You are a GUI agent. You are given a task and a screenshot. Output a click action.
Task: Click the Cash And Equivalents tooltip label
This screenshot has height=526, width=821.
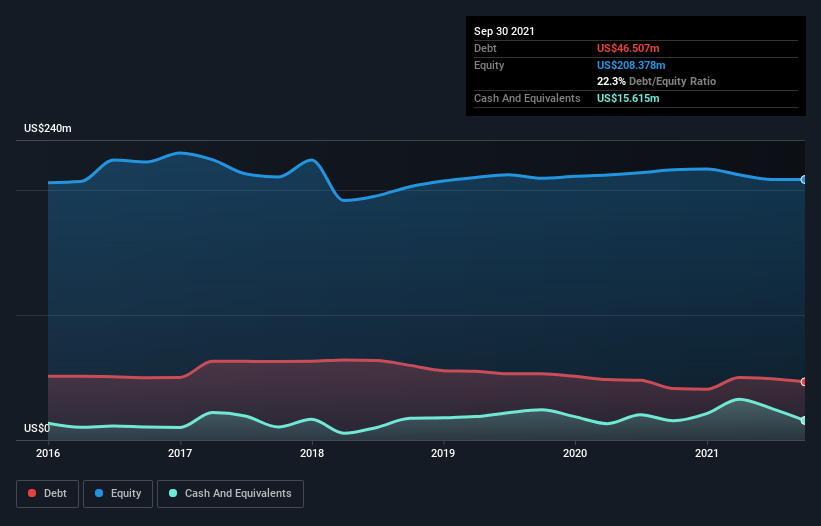point(527,98)
